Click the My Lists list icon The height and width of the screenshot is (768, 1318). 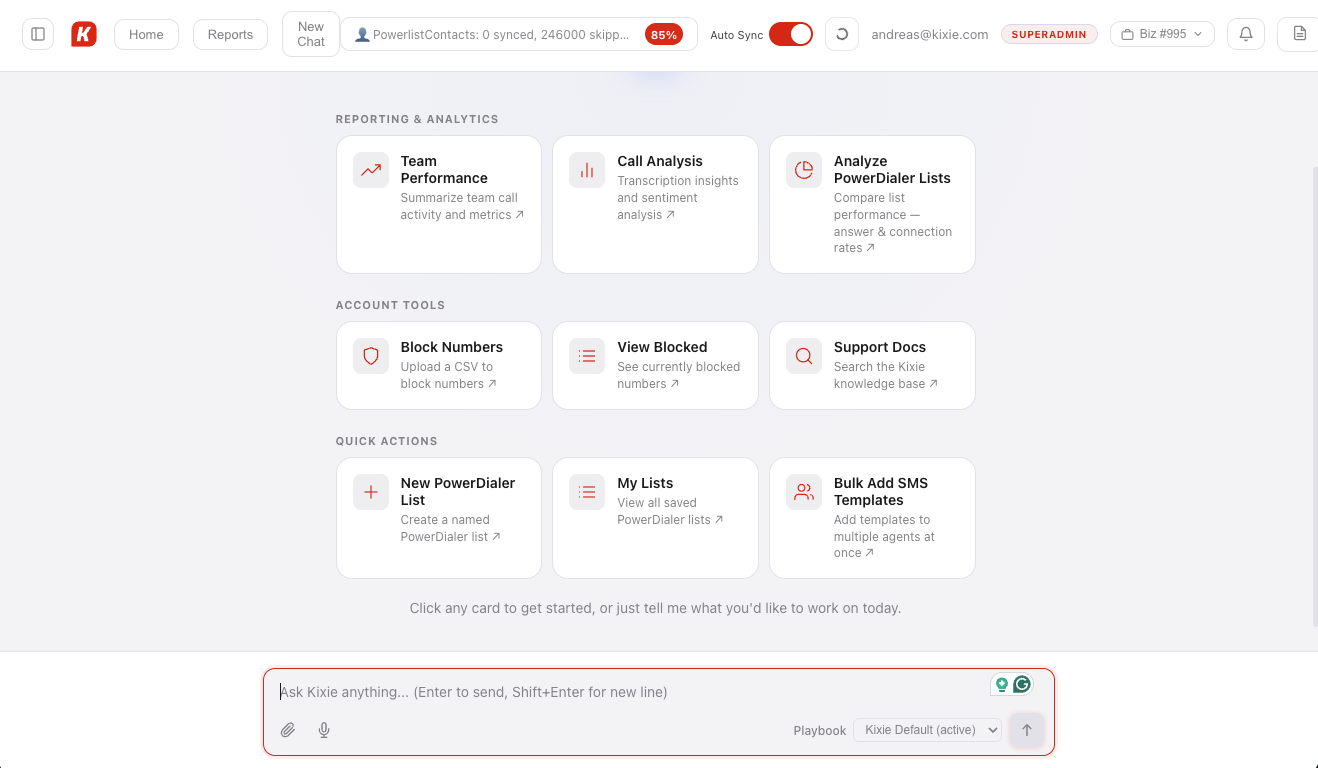[x=587, y=492]
